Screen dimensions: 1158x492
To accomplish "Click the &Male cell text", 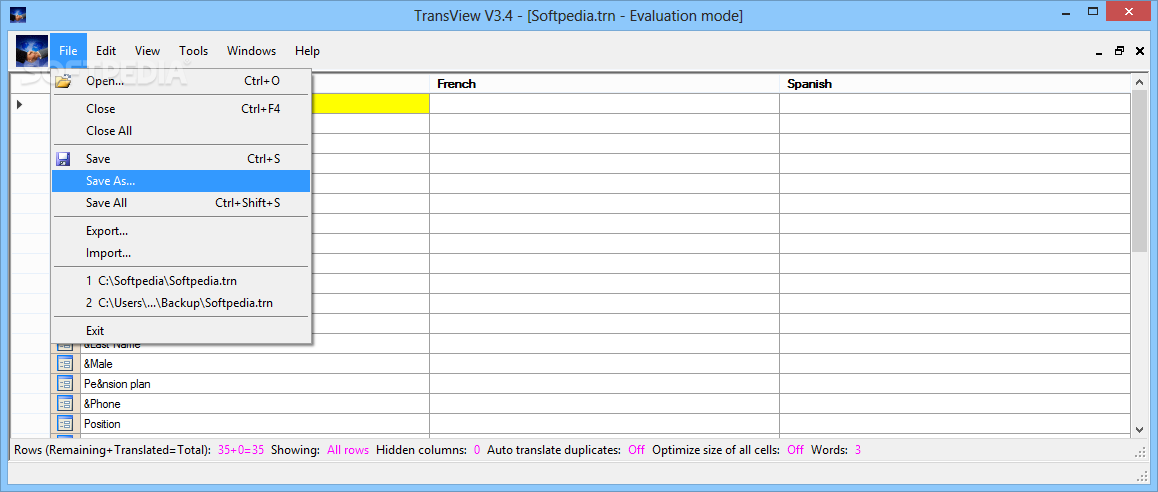I will click(98, 364).
